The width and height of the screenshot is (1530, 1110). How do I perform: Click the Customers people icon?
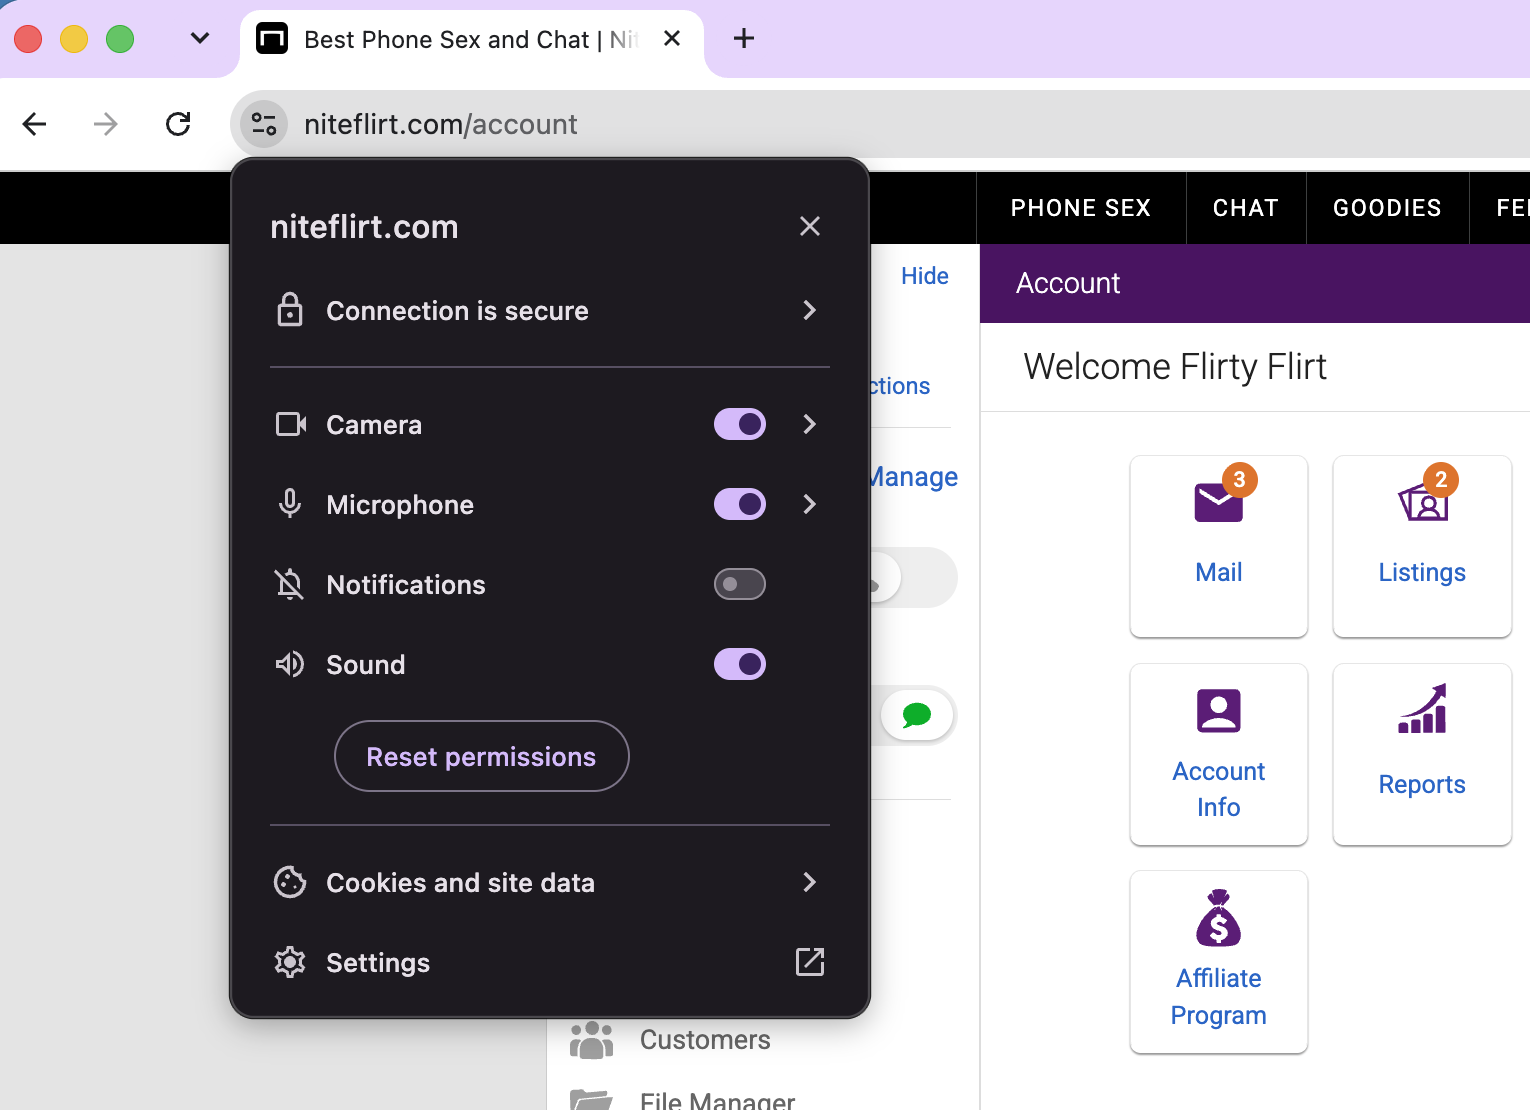pyautogui.click(x=591, y=1040)
